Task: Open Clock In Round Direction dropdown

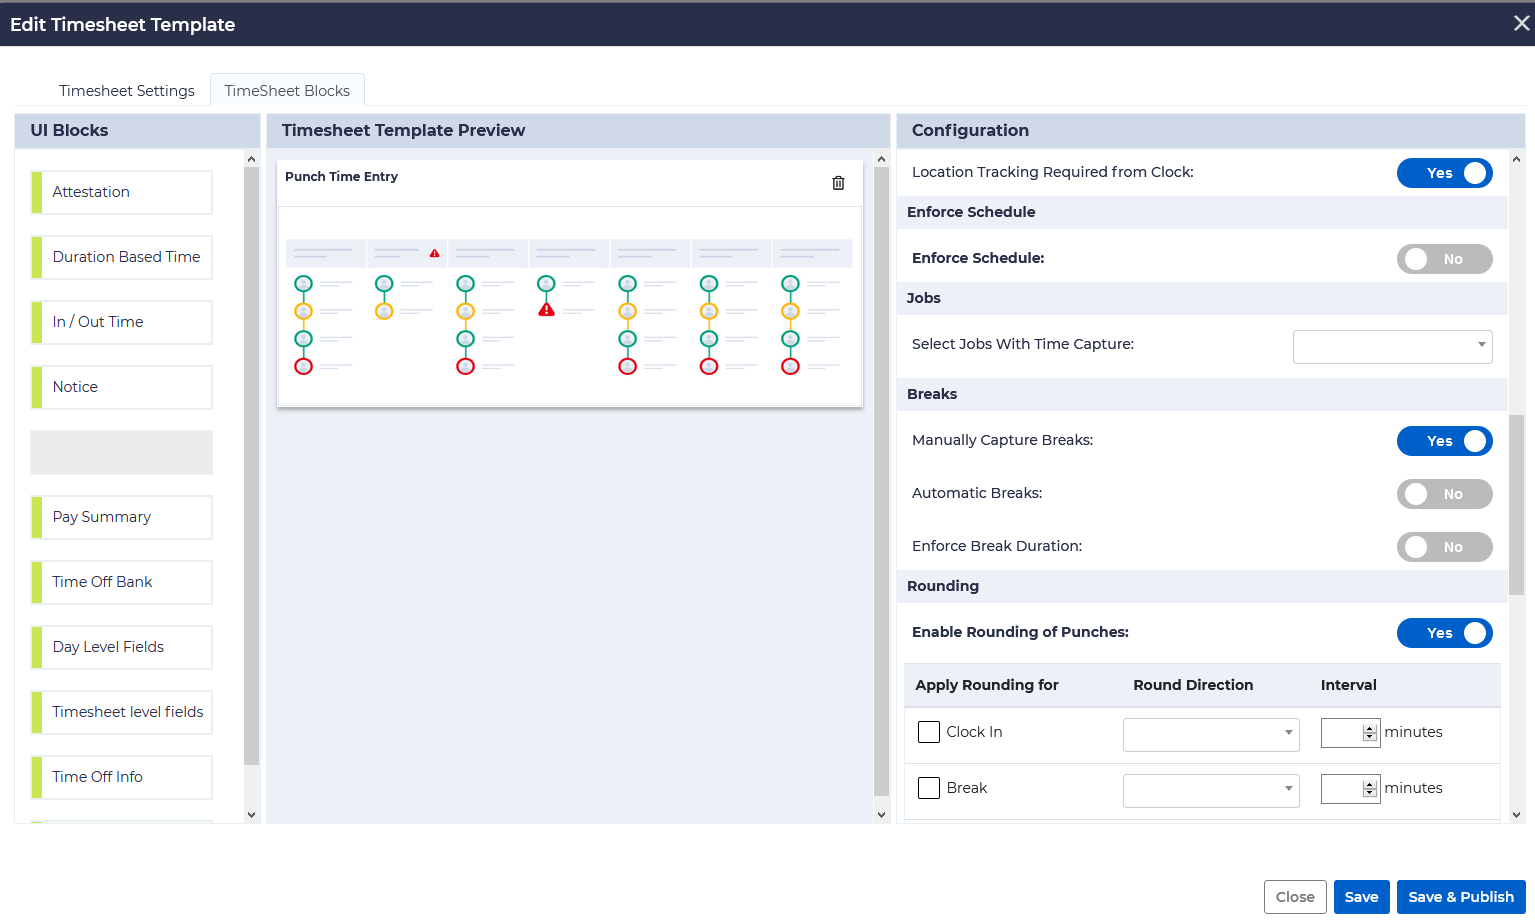Action: 1211,734
